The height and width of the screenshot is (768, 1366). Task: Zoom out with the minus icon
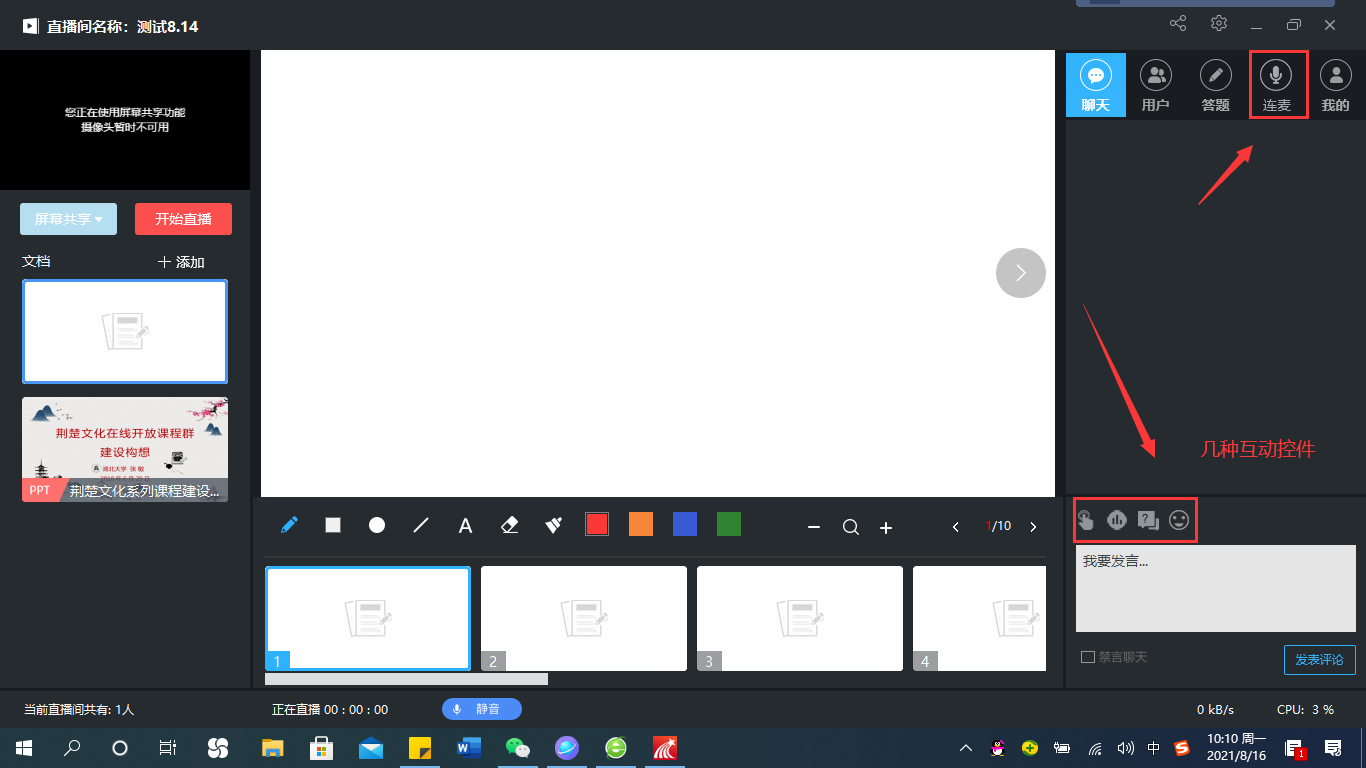coord(814,527)
